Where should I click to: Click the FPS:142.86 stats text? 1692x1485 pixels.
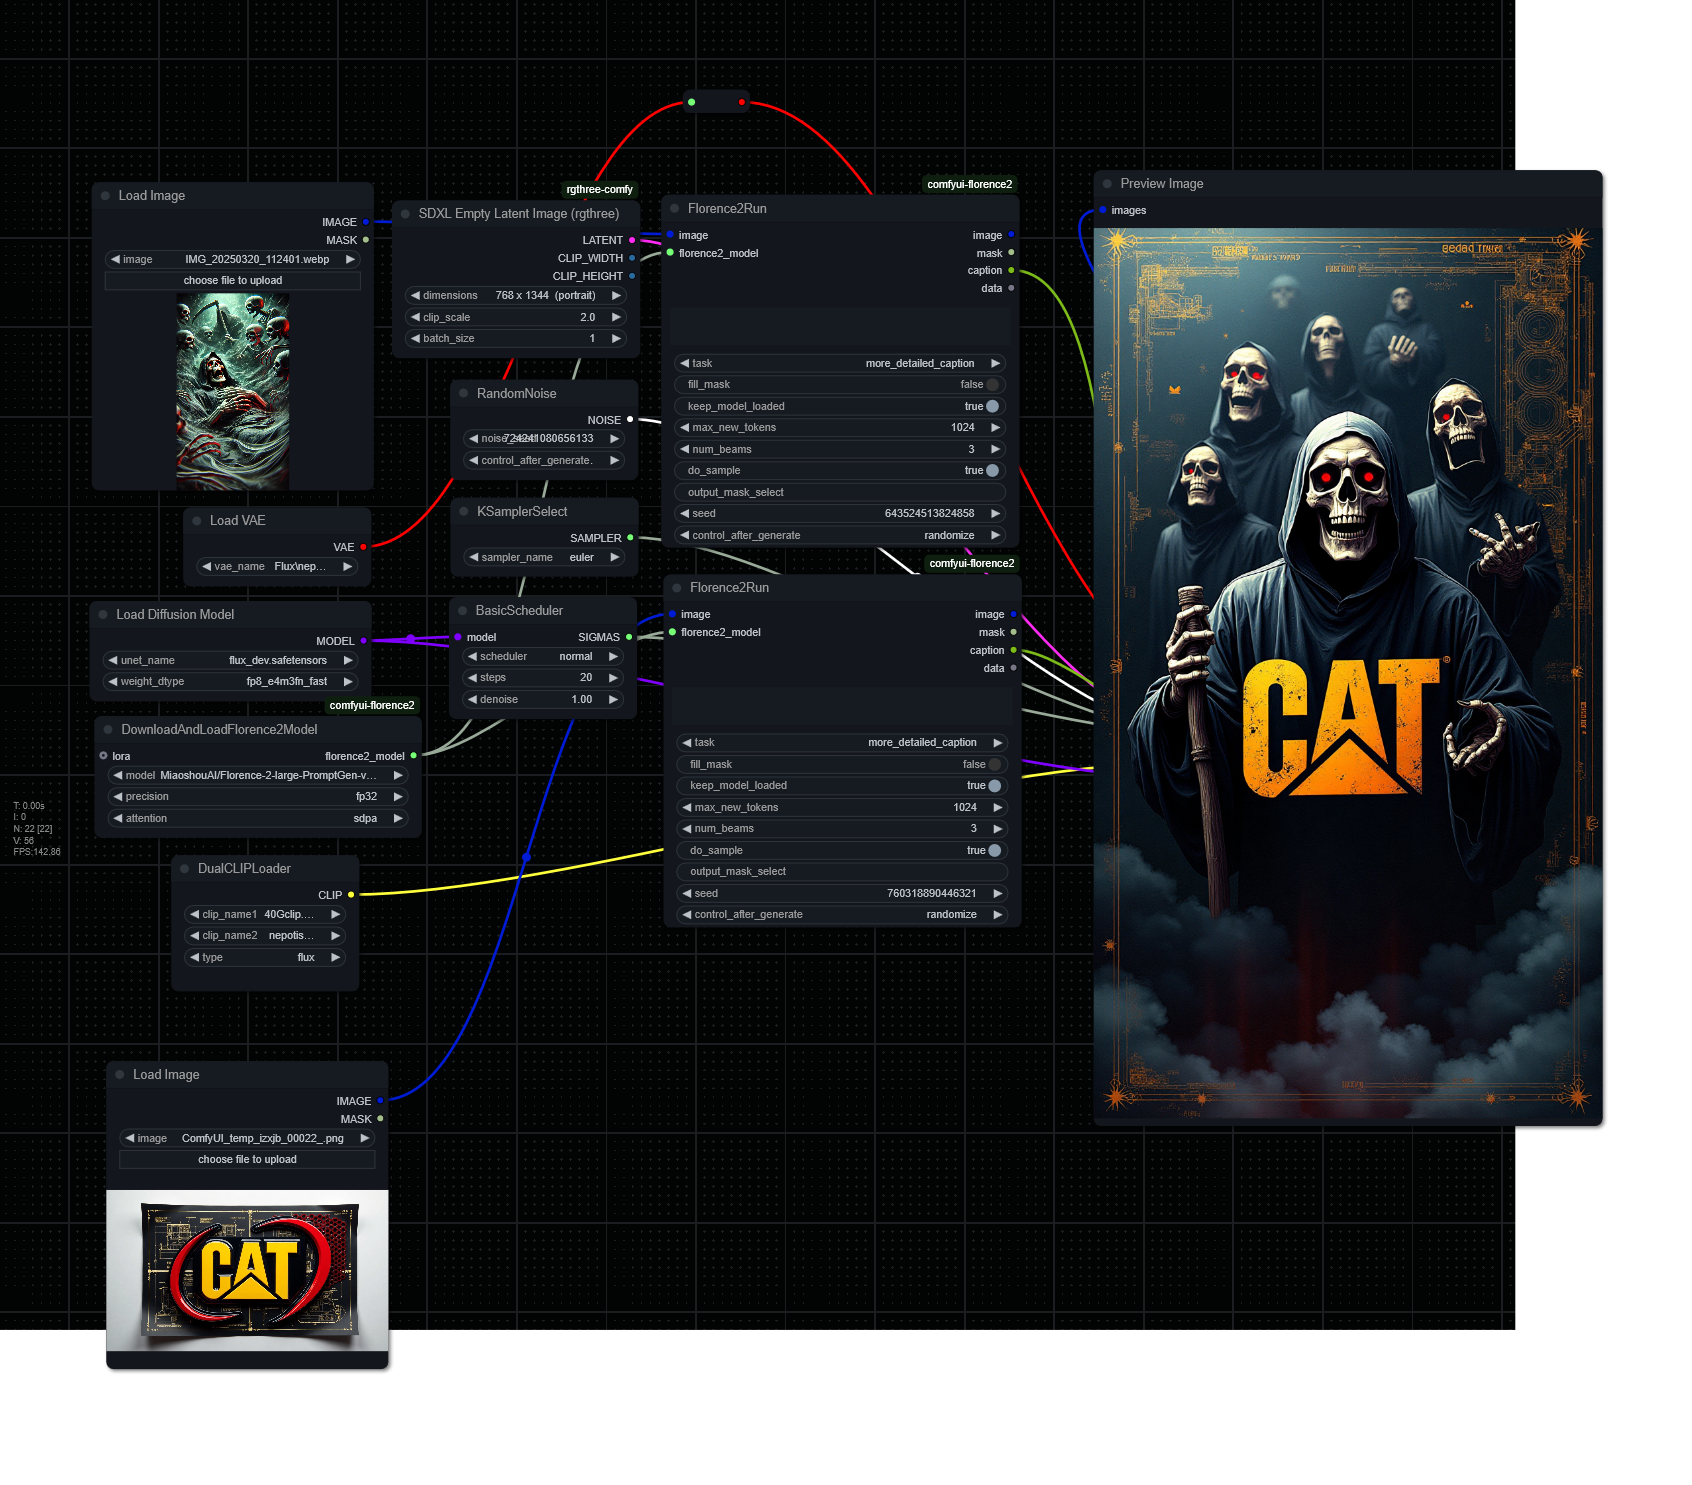[x=37, y=852]
